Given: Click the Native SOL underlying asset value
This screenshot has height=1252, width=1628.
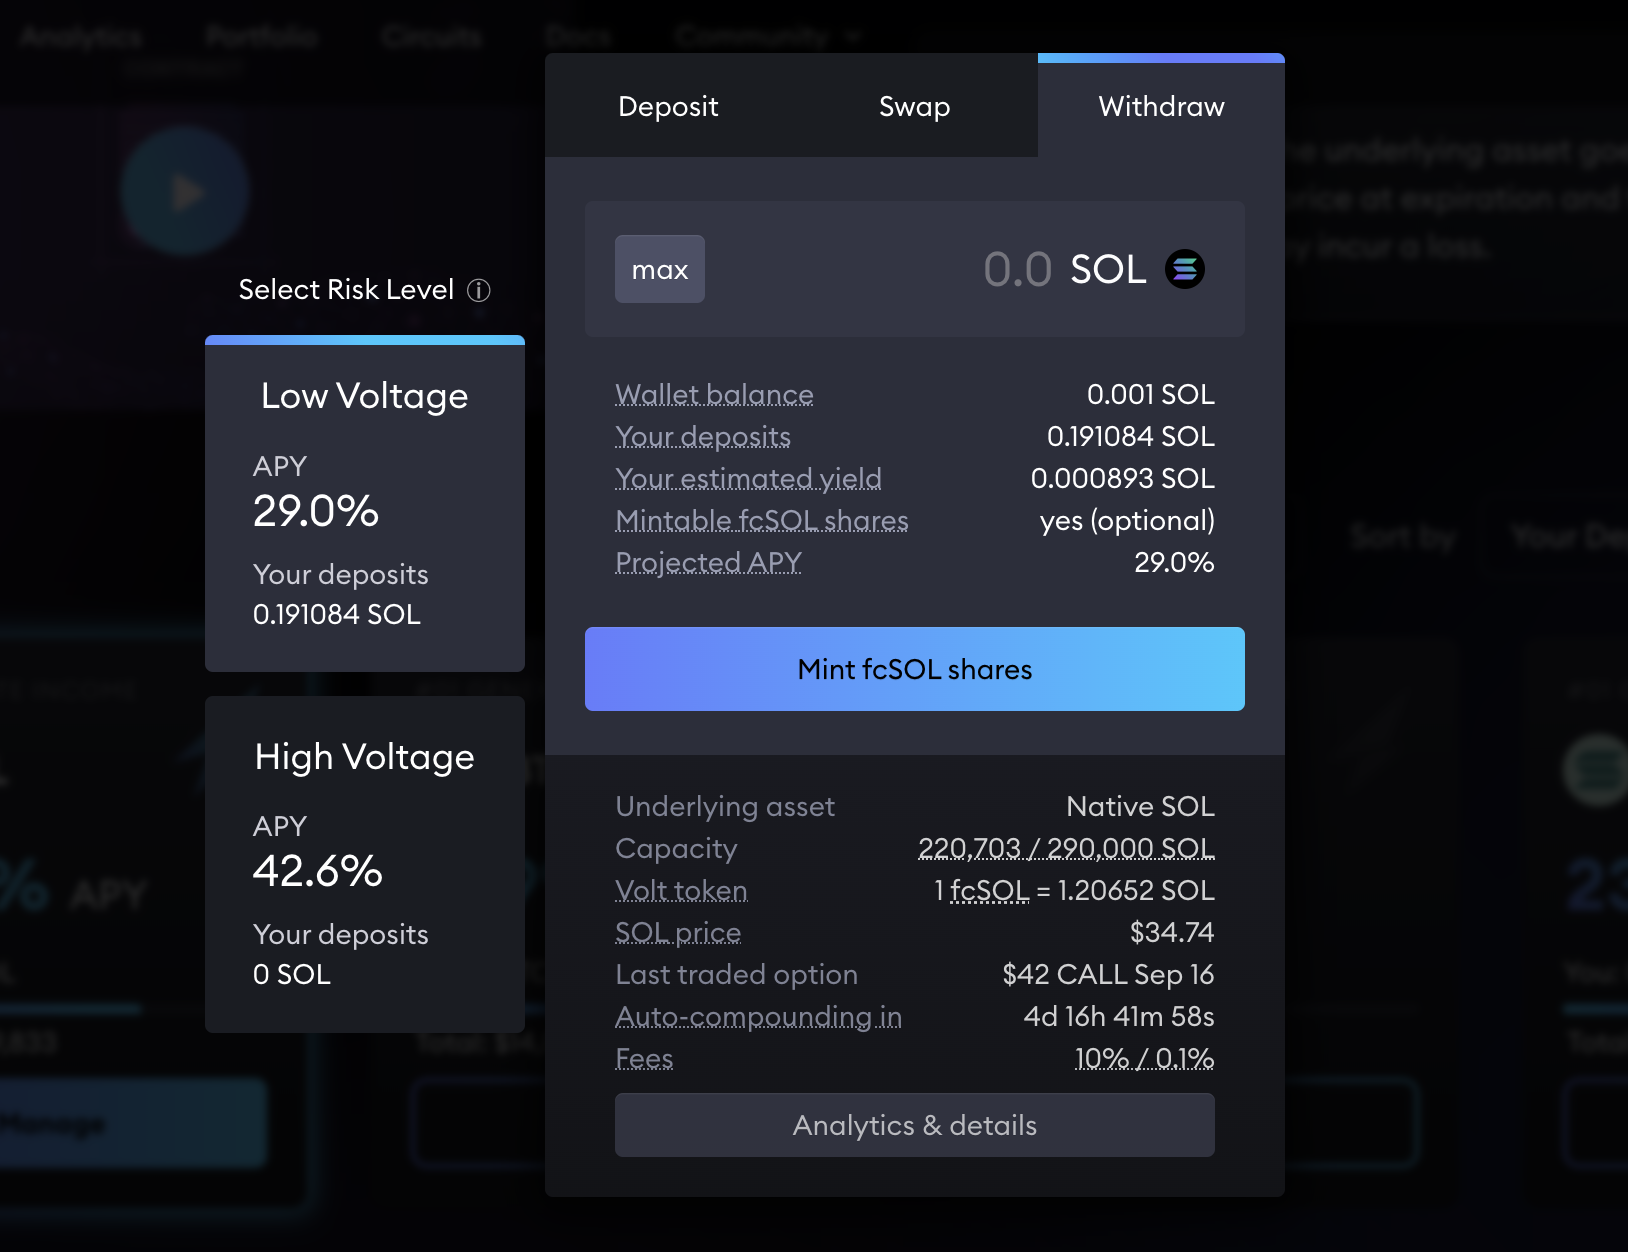Looking at the screenshot, I should pyautogui.click(x=1140, y=806).
